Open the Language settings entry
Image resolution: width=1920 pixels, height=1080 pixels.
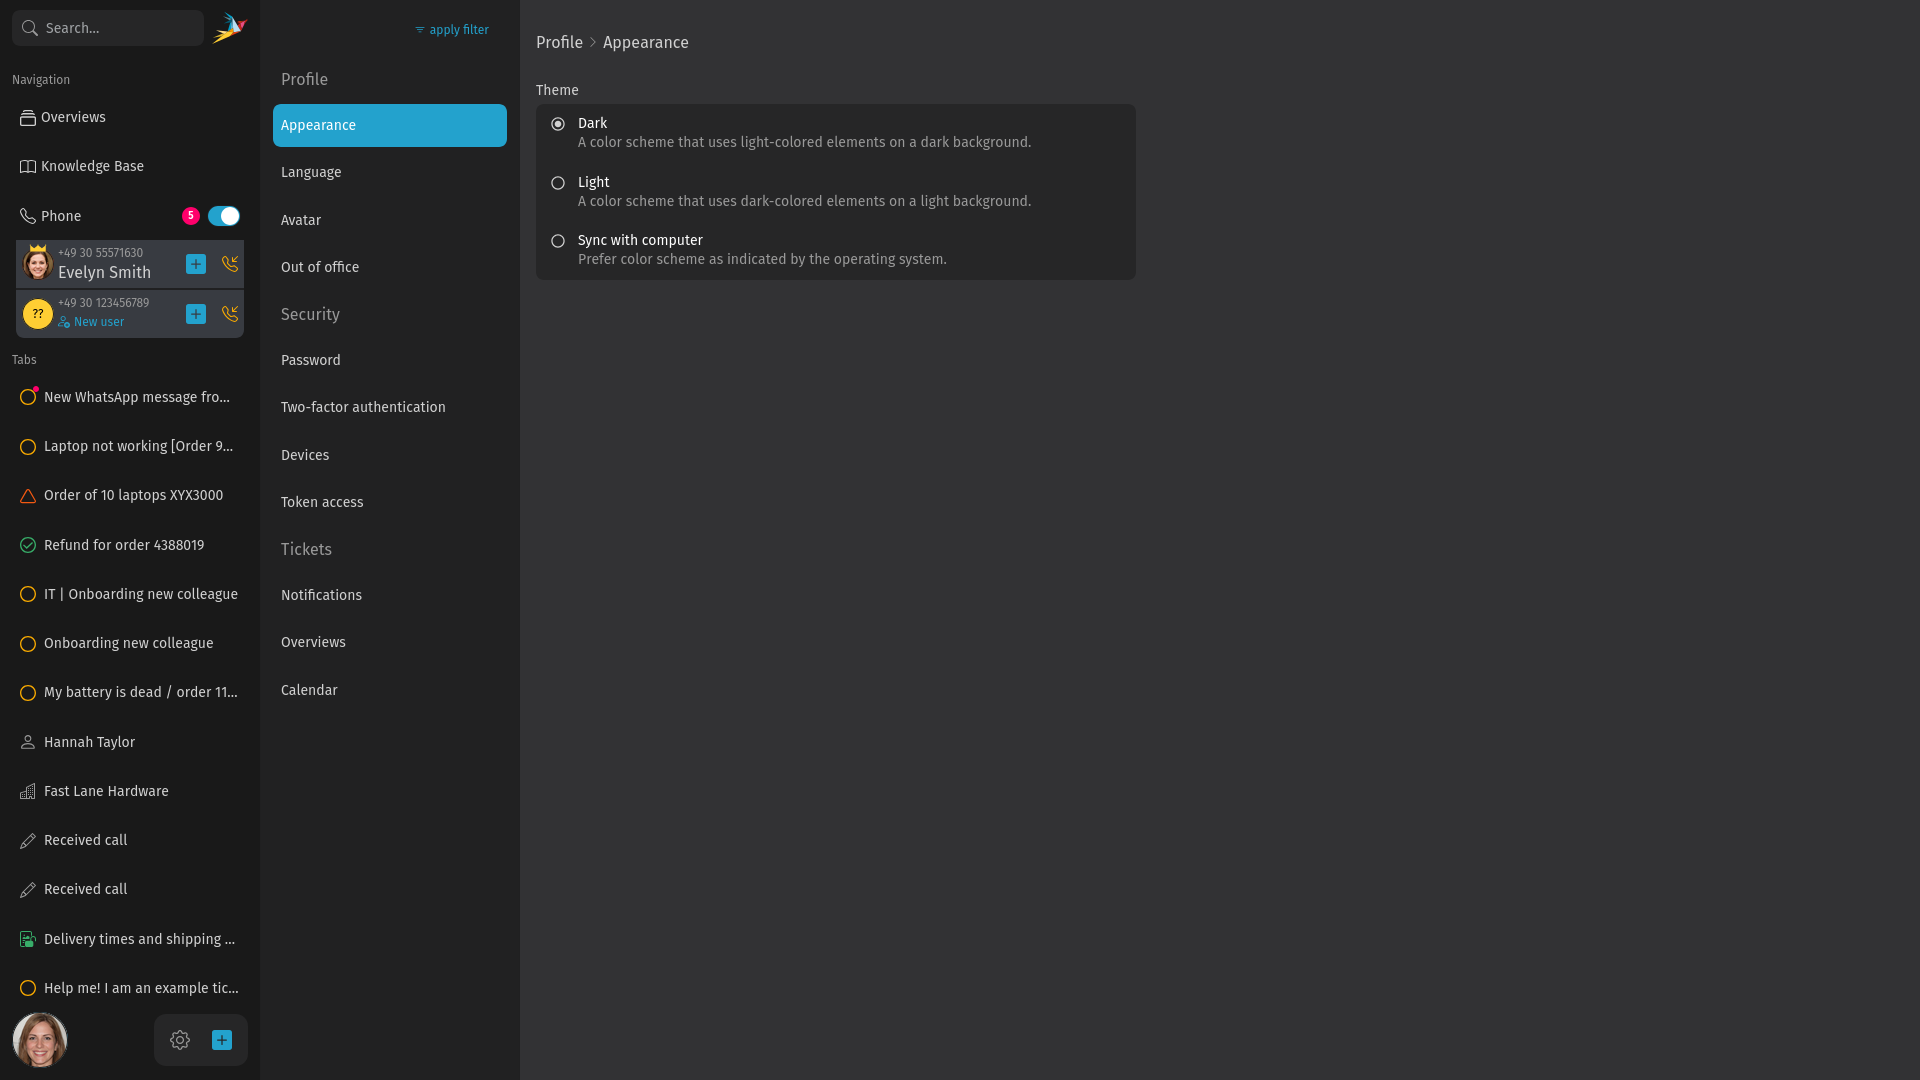click(x=390, y=172)
